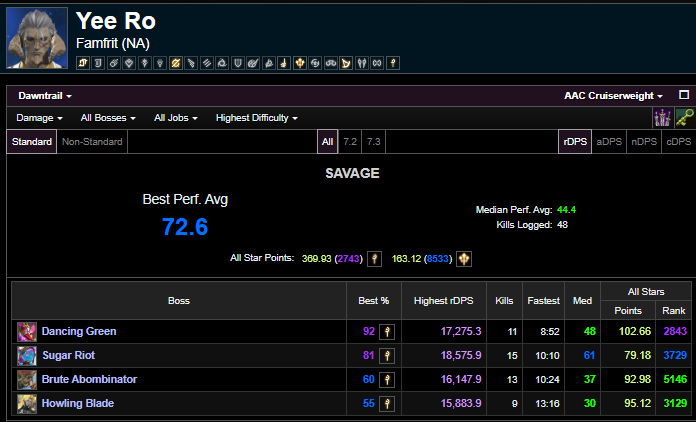Image resolution: width=696 pixels, height=422 pixels.
Task: Select the Astrologian job icon
Action: (83, 63)
